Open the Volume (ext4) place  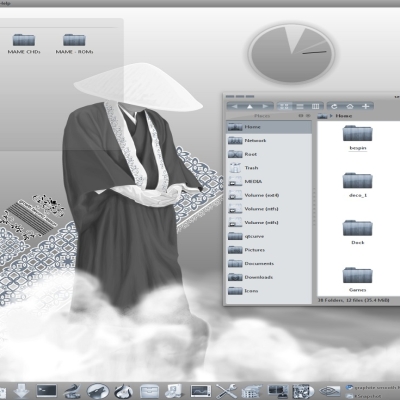269,195
